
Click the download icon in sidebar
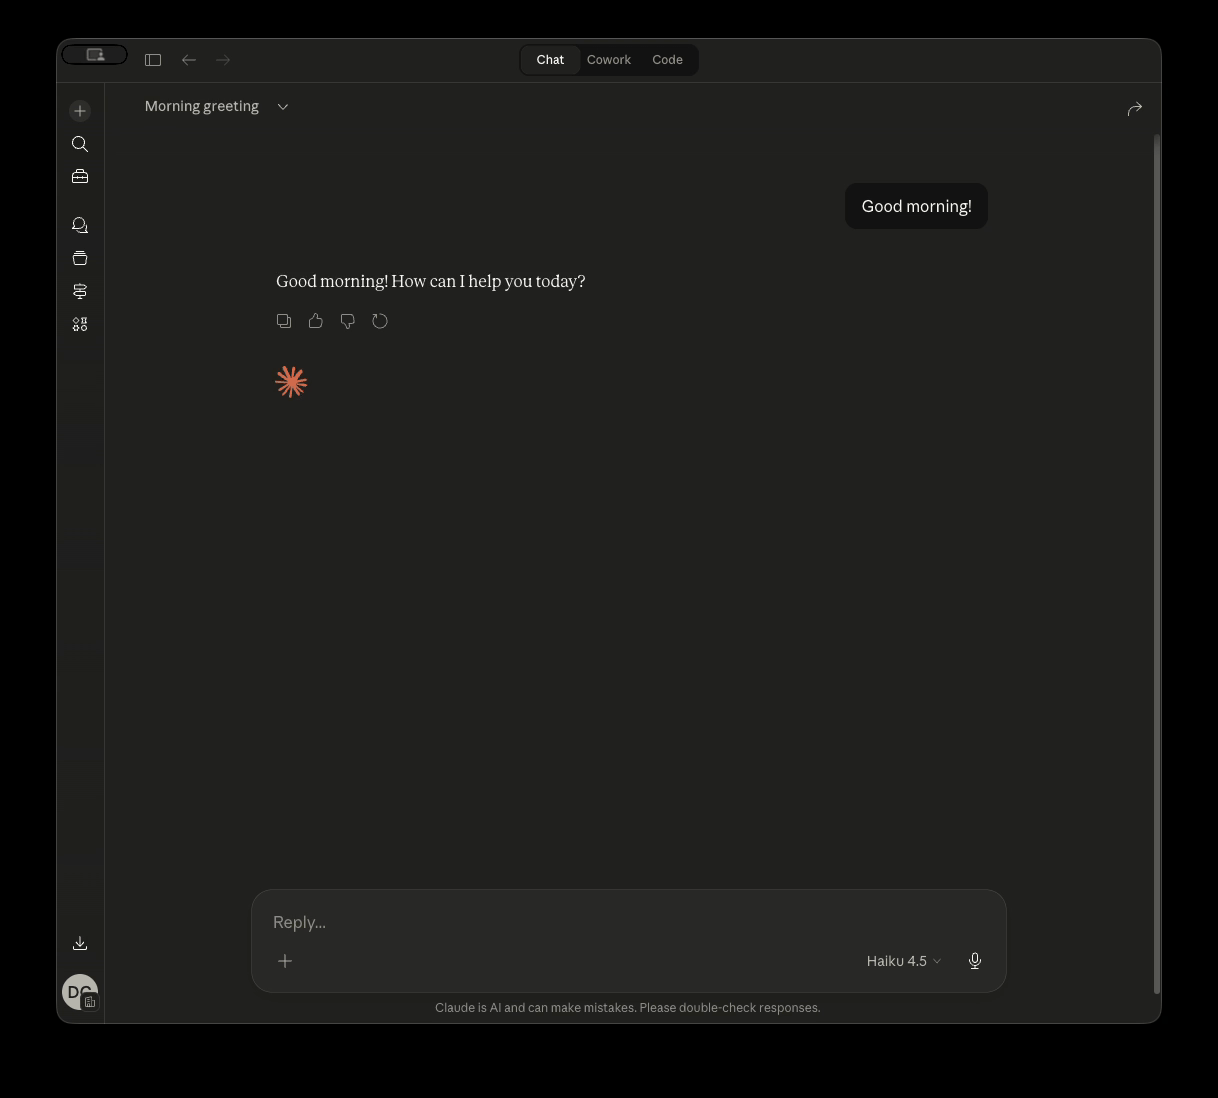[x=80, y=943]
